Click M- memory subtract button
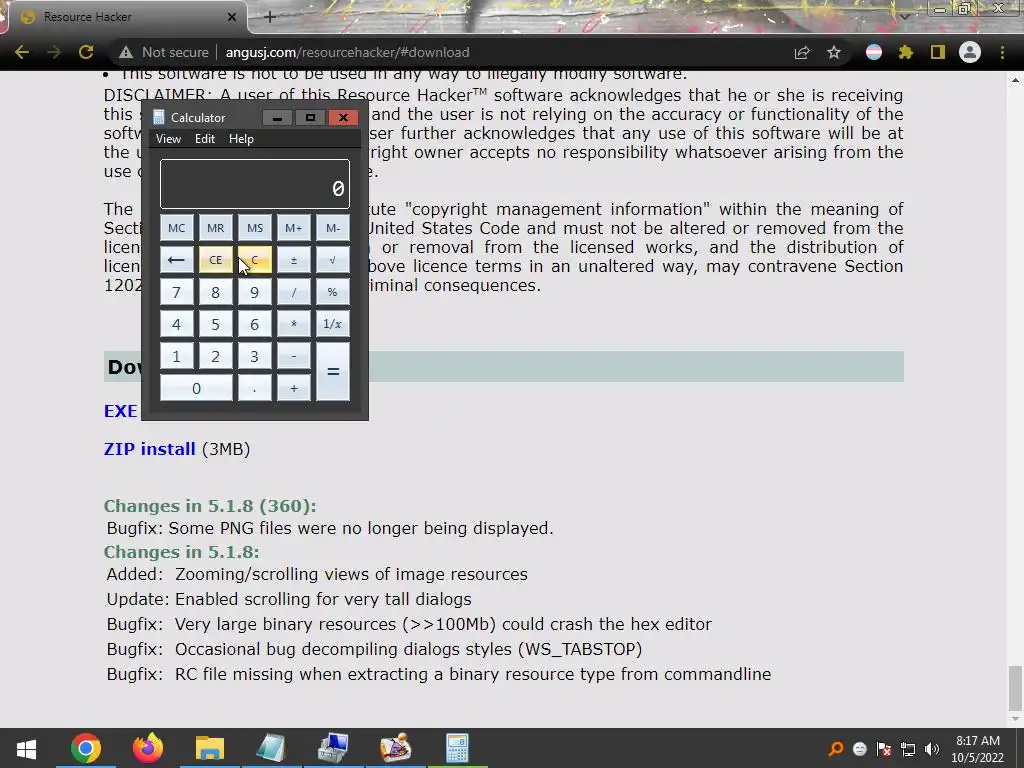 click(x=333, y=228)
